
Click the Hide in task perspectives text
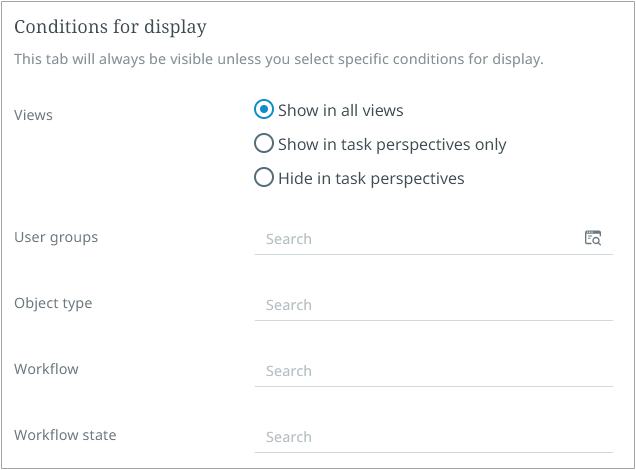[371, 178]
